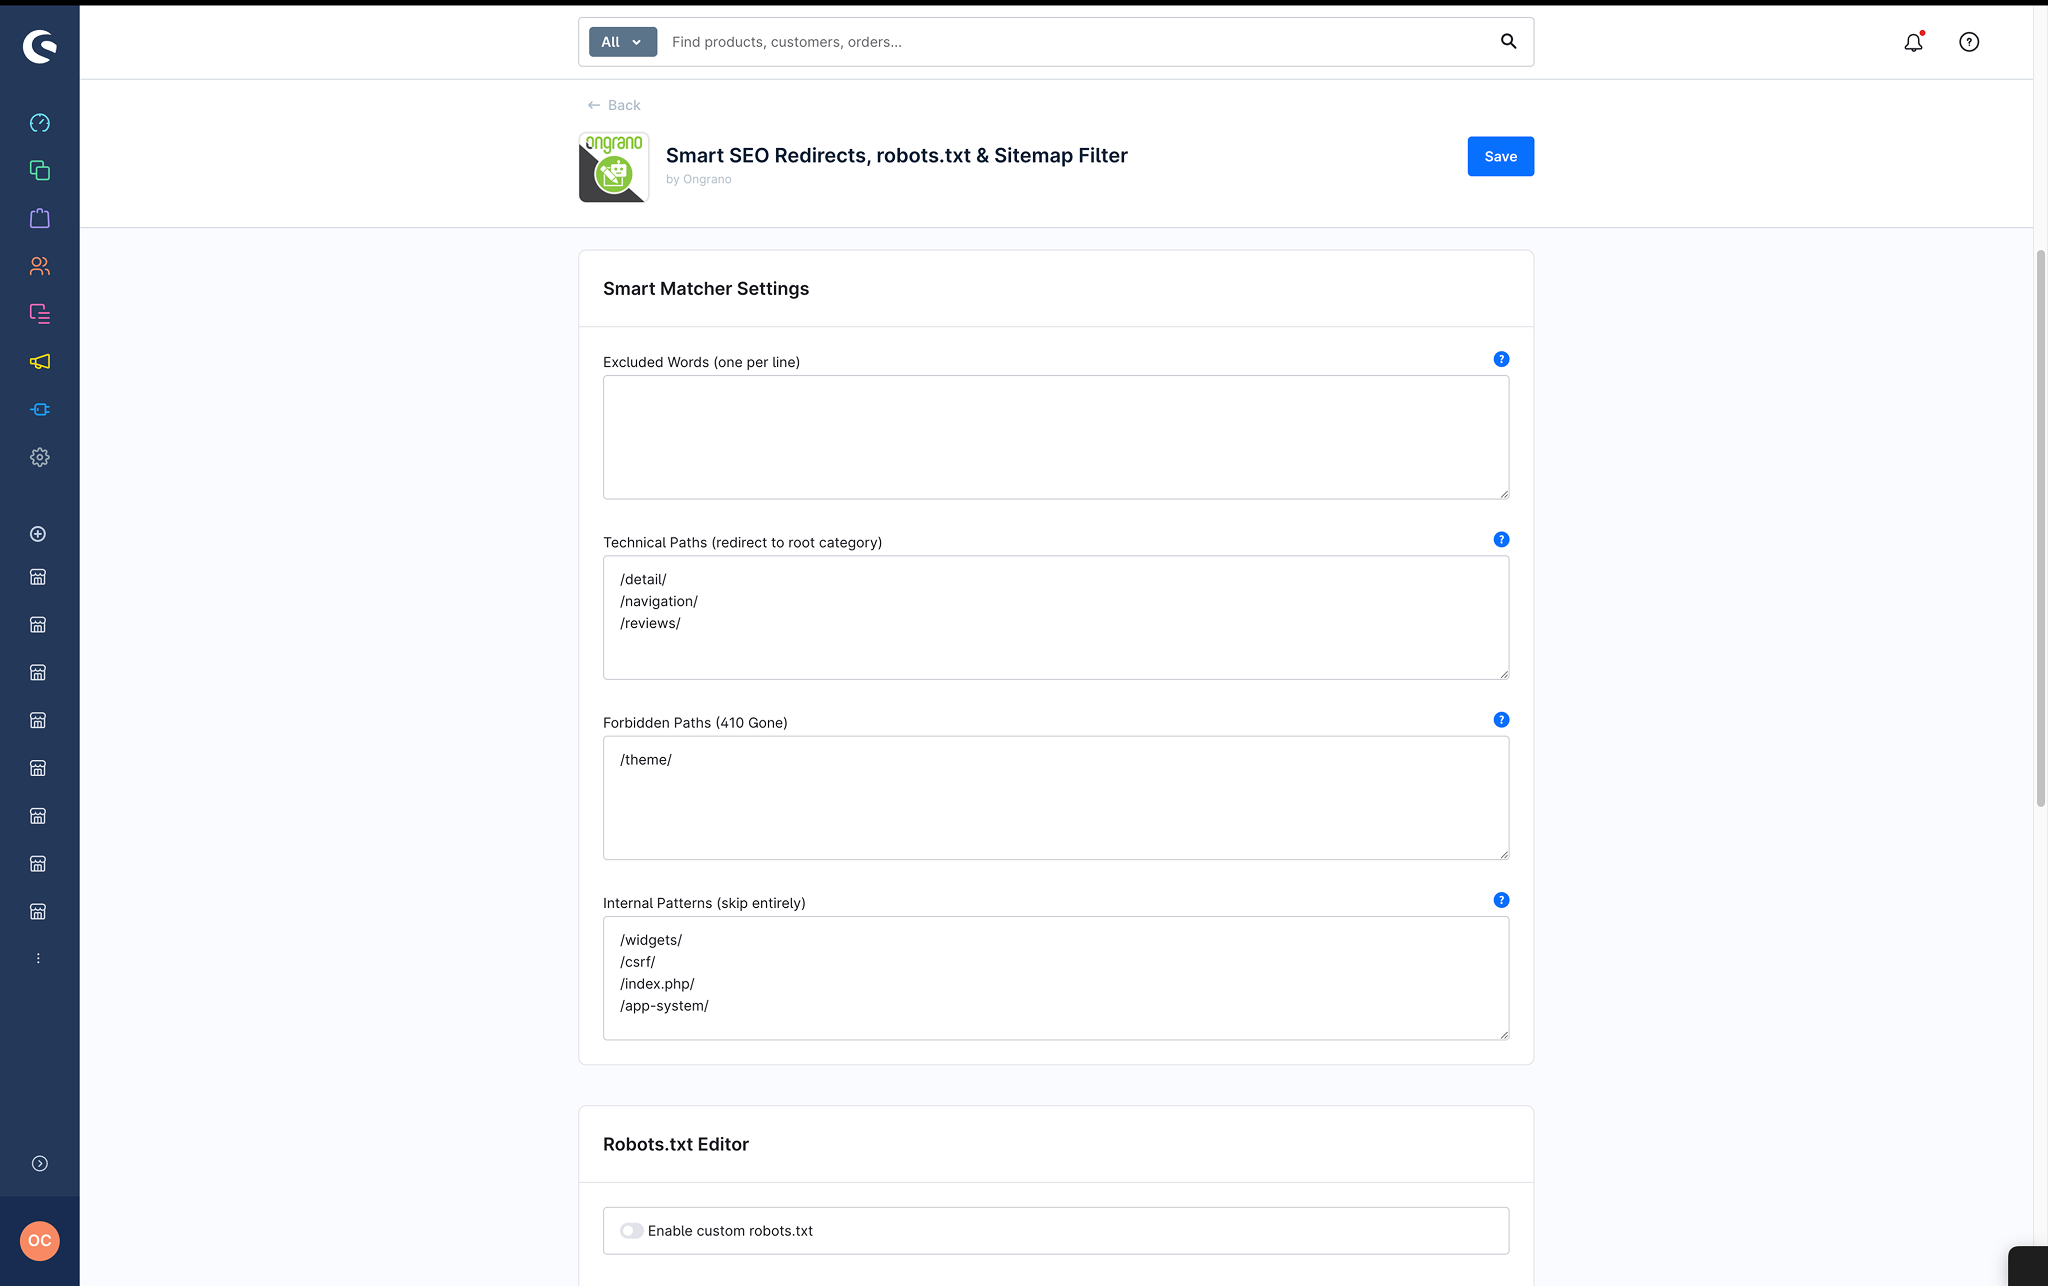Open the Orders shopping bag icon
The height and width of the screenshot is (1286, 2048).
[x=39, y=218]
